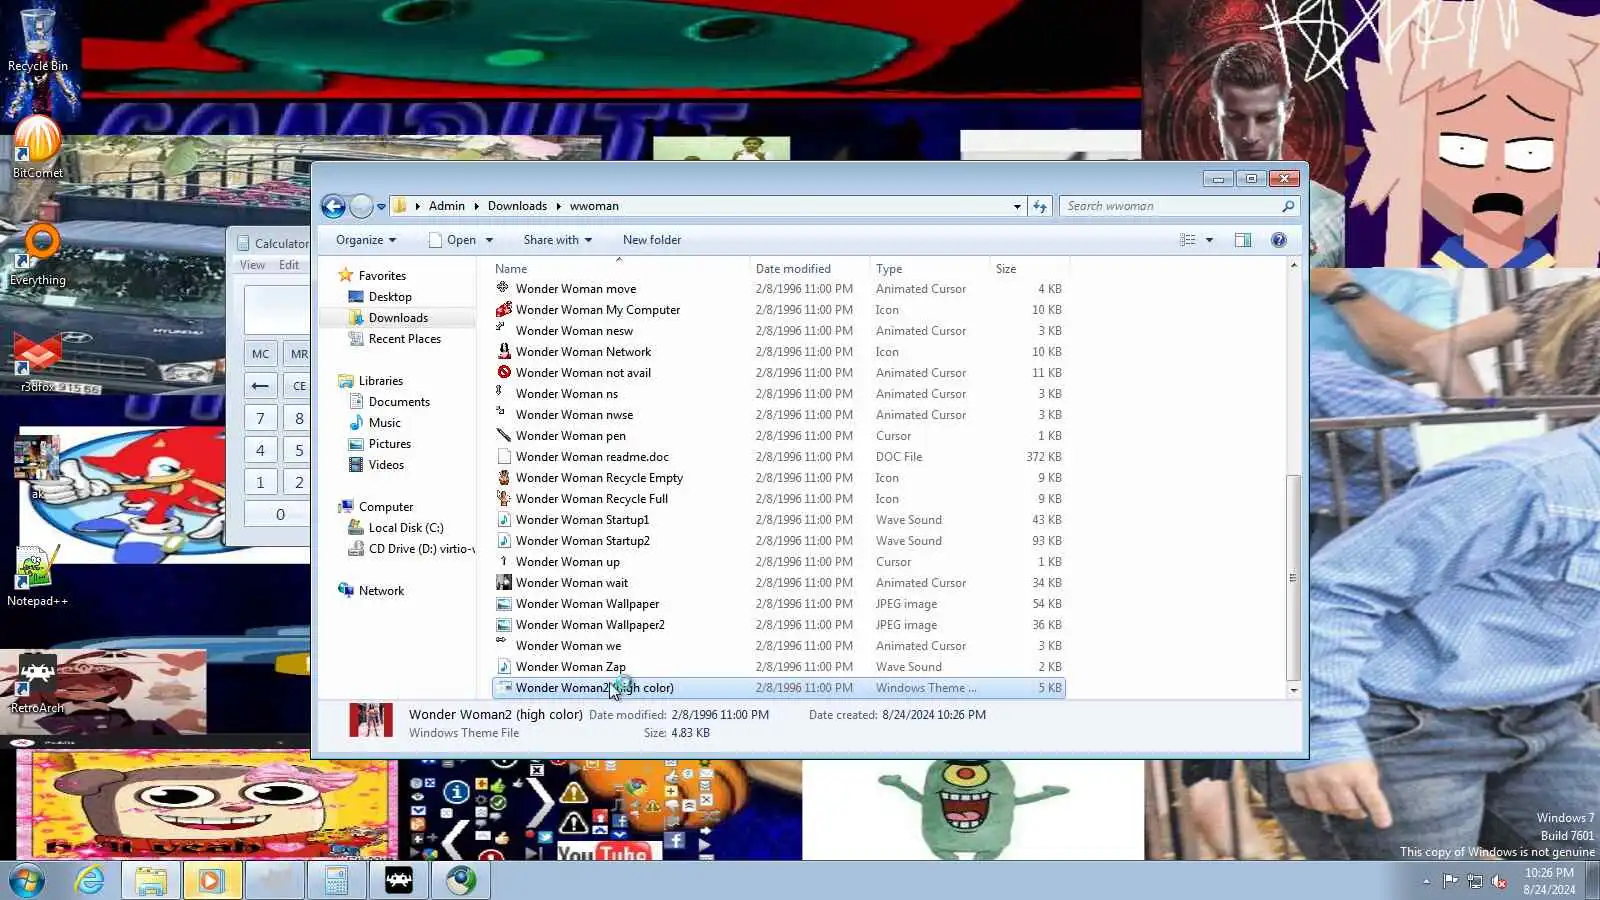Click the volume icon in the system tray

click(1499, 881)
